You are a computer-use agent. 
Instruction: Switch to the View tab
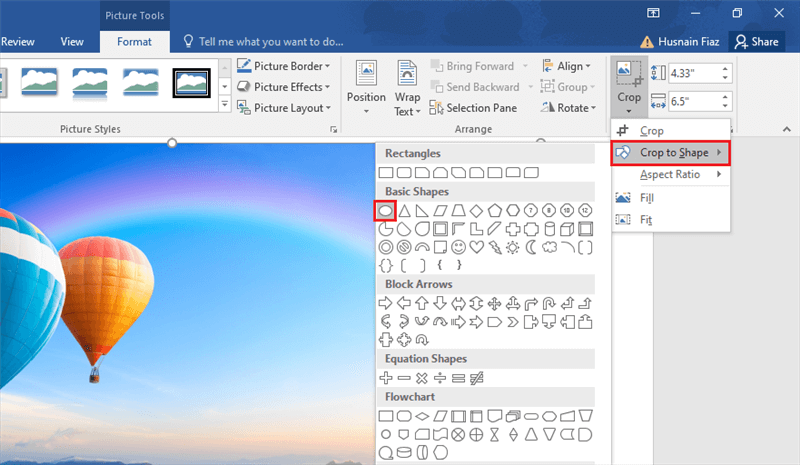[x=72, y=42]
